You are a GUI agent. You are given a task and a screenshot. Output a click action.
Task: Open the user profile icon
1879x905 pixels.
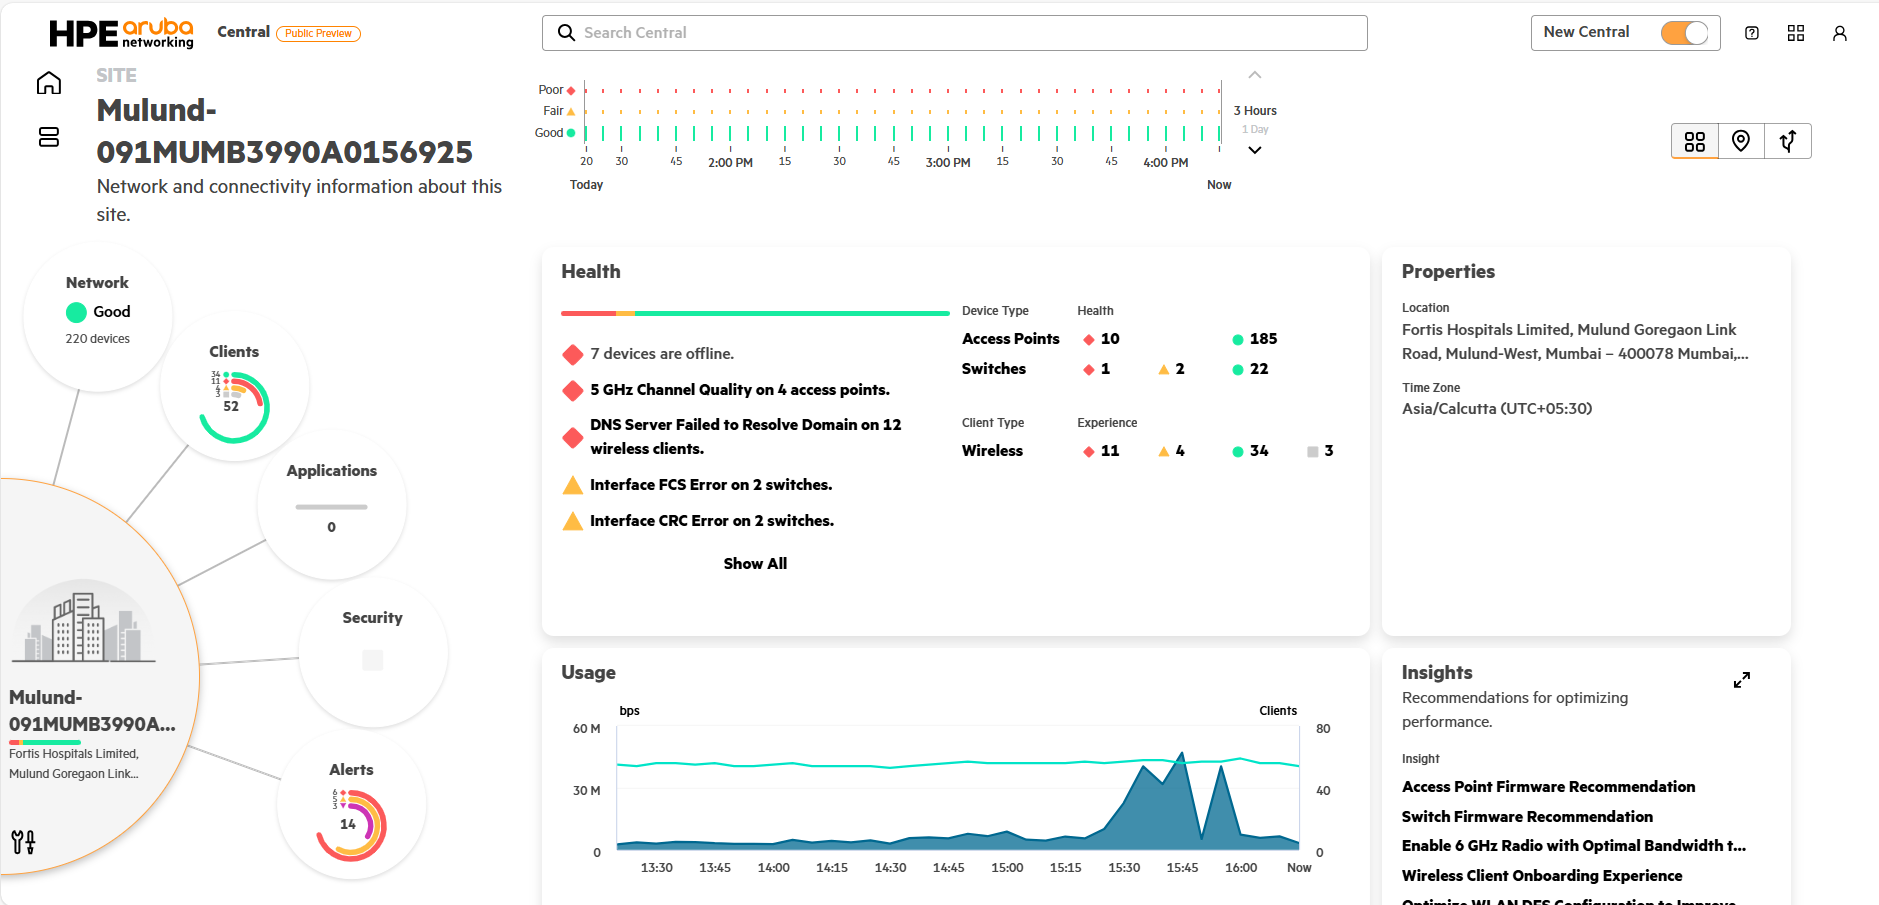coord(1839,33)
